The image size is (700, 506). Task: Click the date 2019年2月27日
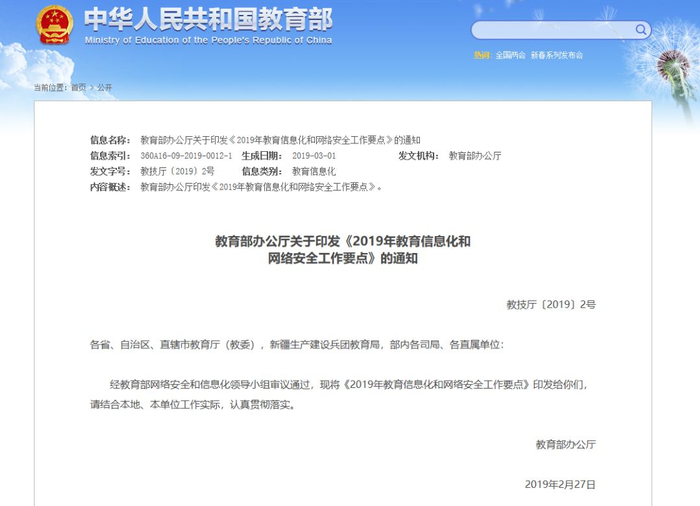(560, 485)
